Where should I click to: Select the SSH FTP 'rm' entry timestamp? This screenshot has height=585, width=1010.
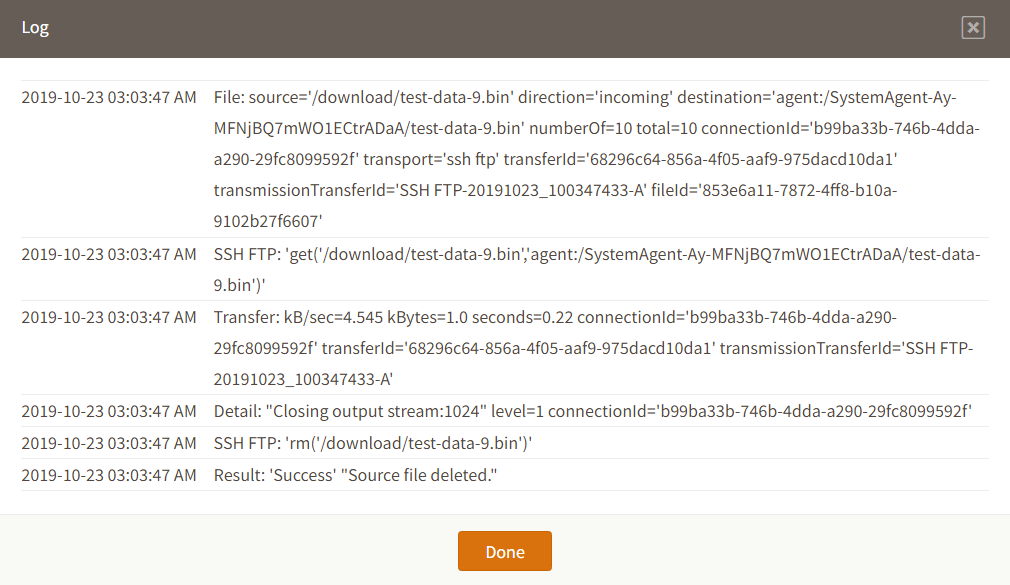point(109,443)
